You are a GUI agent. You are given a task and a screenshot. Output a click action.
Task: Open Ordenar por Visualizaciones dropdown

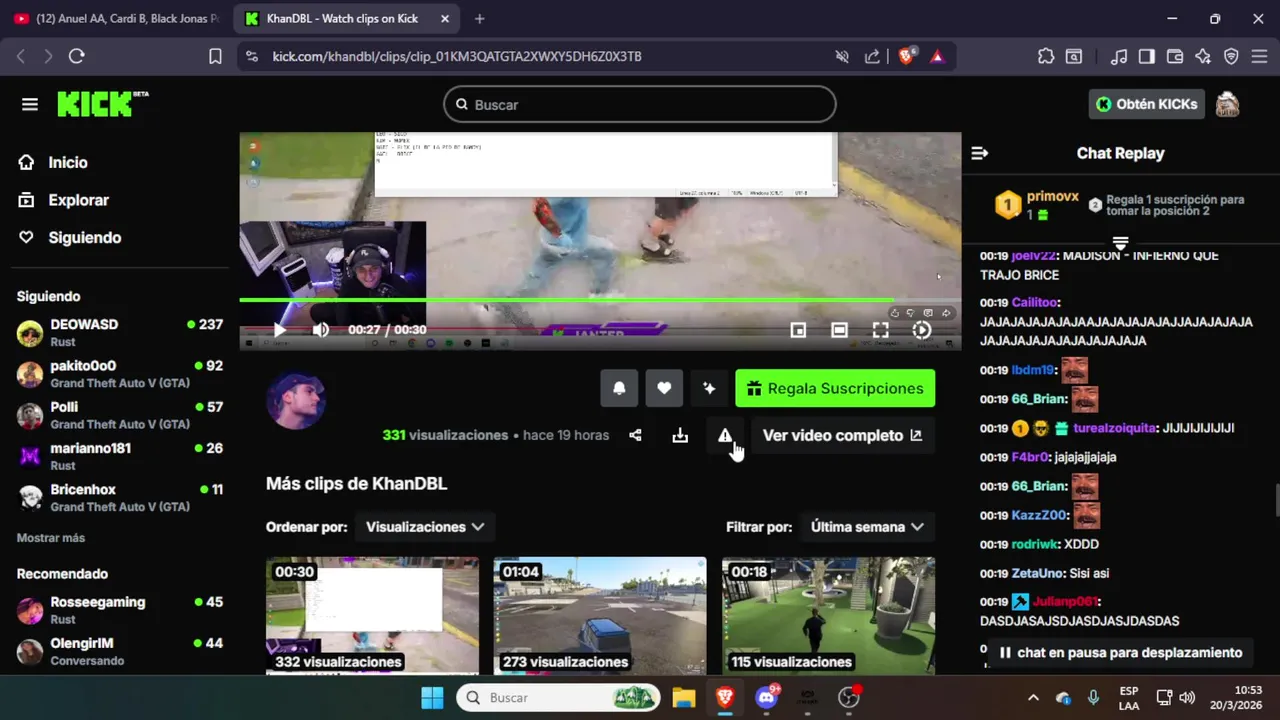coord(425,527)
